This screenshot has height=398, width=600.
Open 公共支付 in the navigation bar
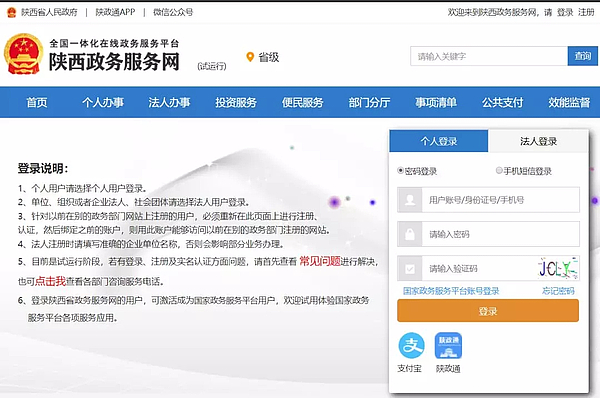point(502,102)
